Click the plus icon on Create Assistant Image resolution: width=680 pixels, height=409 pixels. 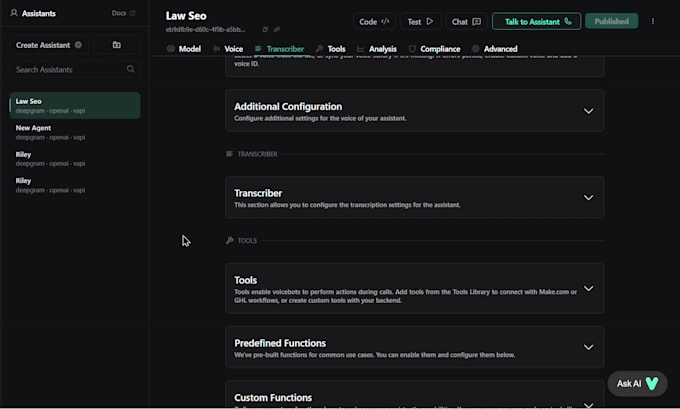click(78, 45)
